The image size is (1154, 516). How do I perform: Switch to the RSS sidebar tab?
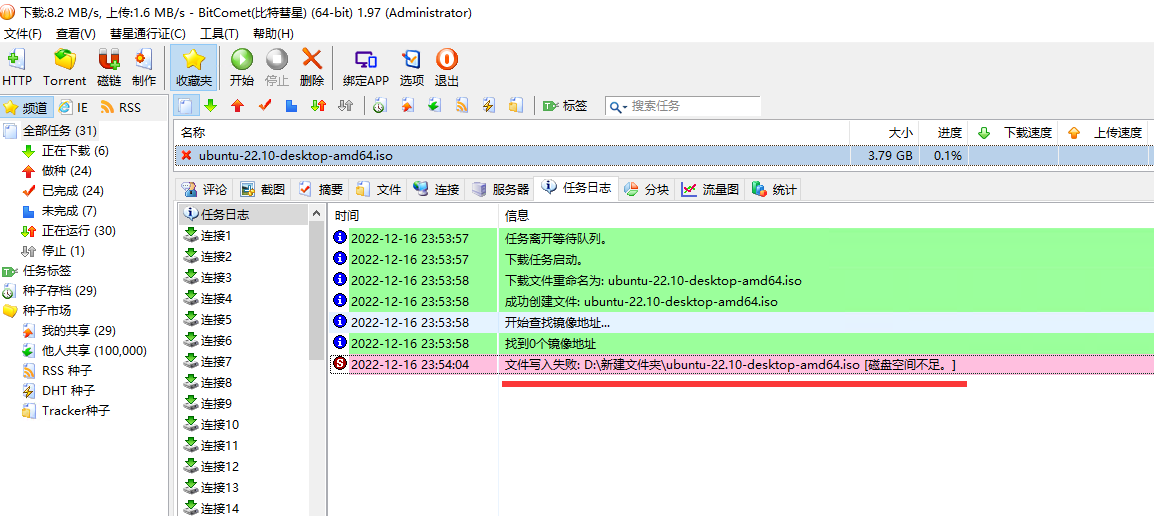pos(121,107)
